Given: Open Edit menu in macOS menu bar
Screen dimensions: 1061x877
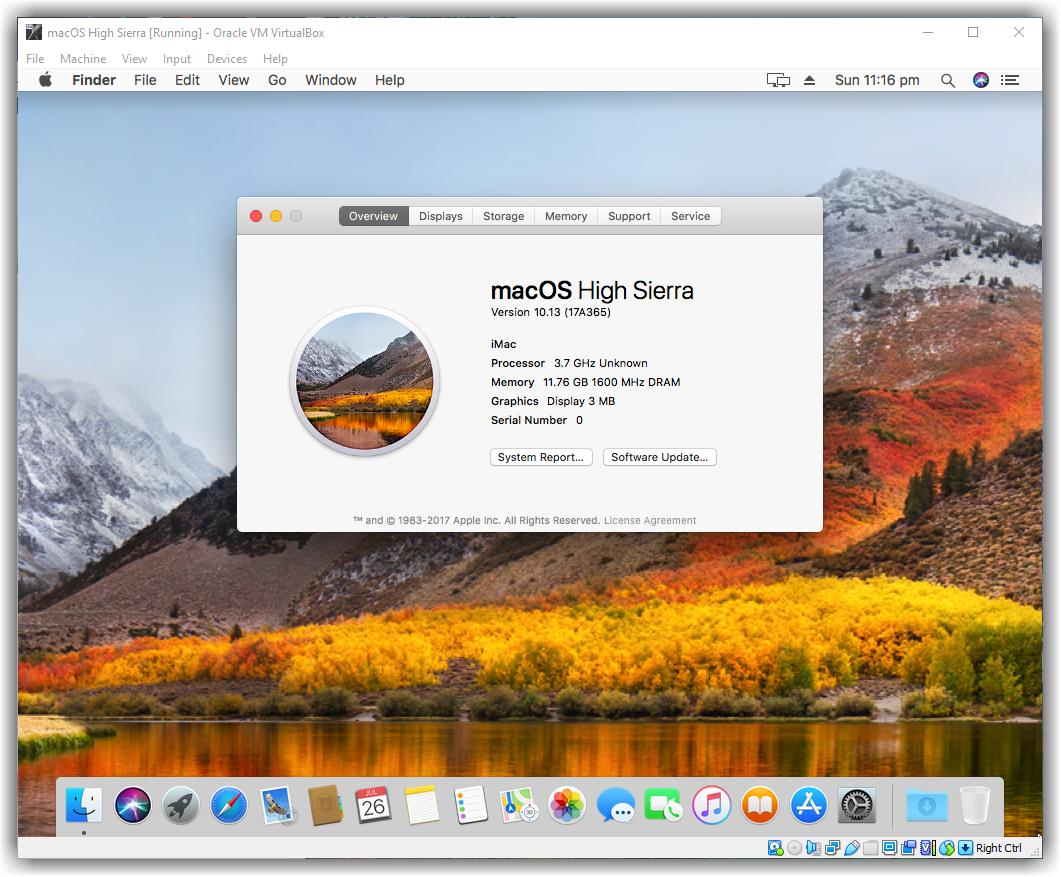Looking at the screenshot, I should 187,80.
